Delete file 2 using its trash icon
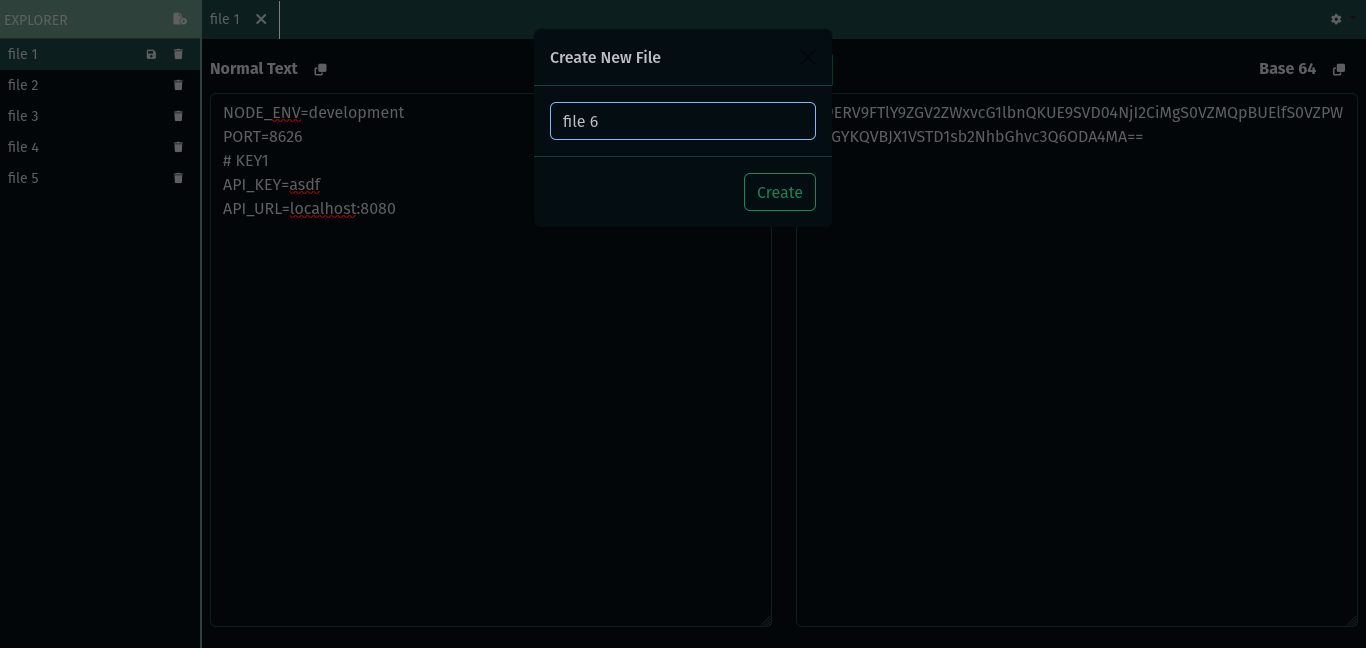 pos(179,85)
